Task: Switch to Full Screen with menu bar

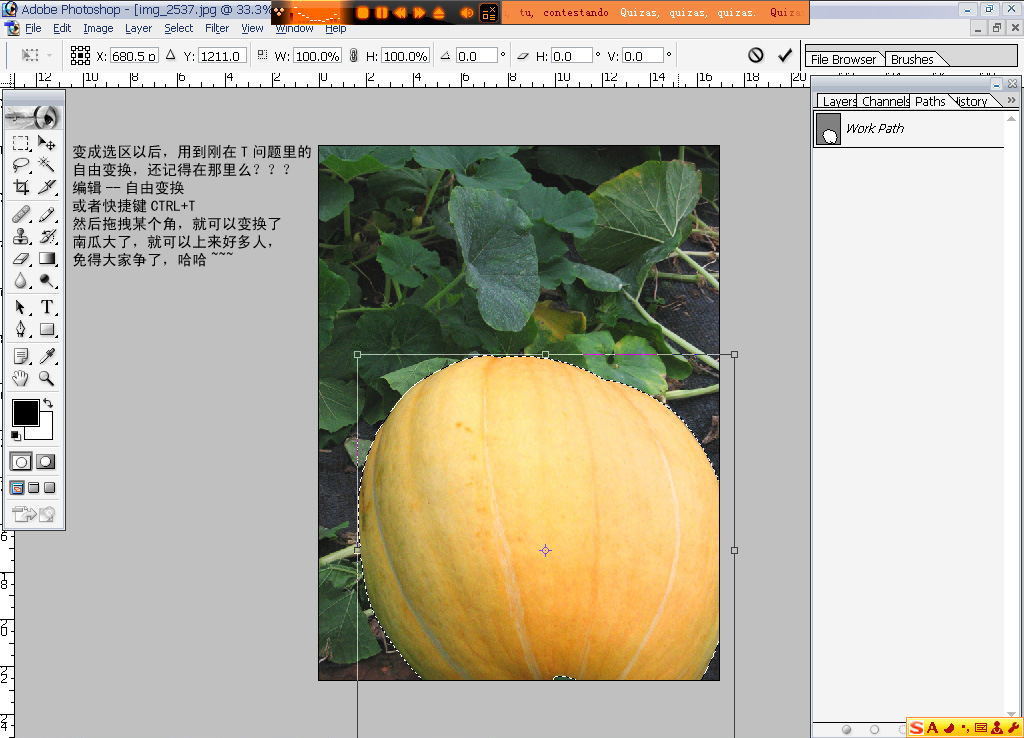Action: click(33, 488)
